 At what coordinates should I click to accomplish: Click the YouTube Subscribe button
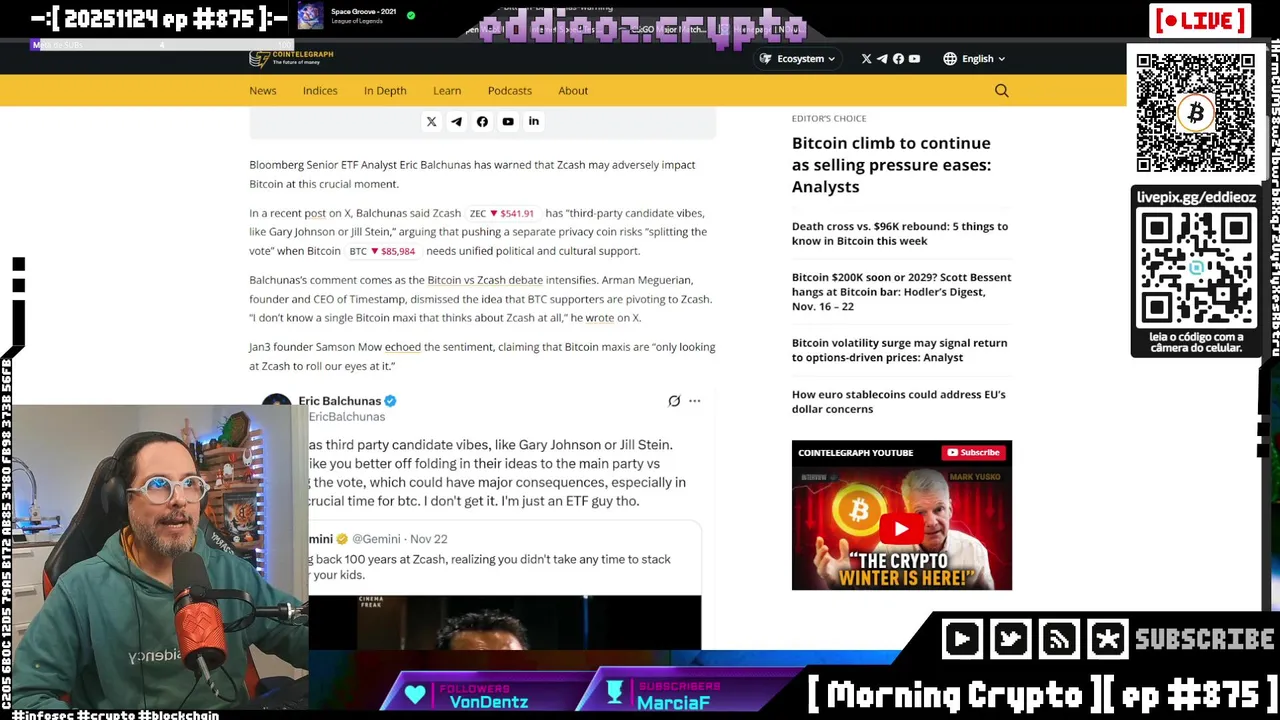(972, 452)
